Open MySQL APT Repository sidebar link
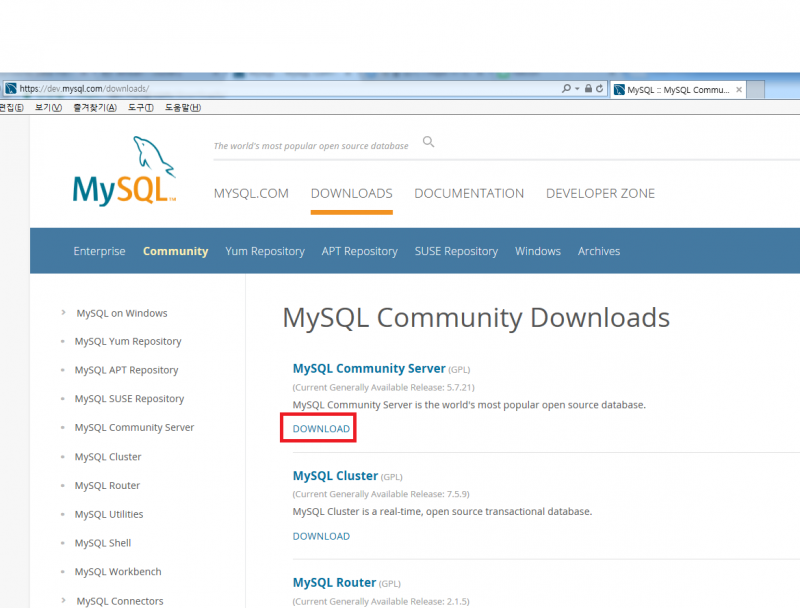This screenshot has height=608, width=800. [x=127, y=370]
